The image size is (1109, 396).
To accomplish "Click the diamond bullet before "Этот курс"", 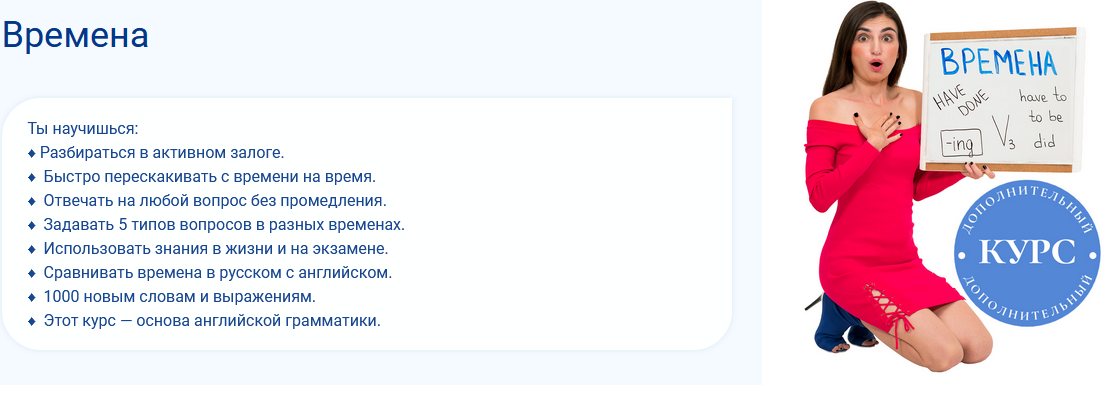I will click(x=31, y=321).
